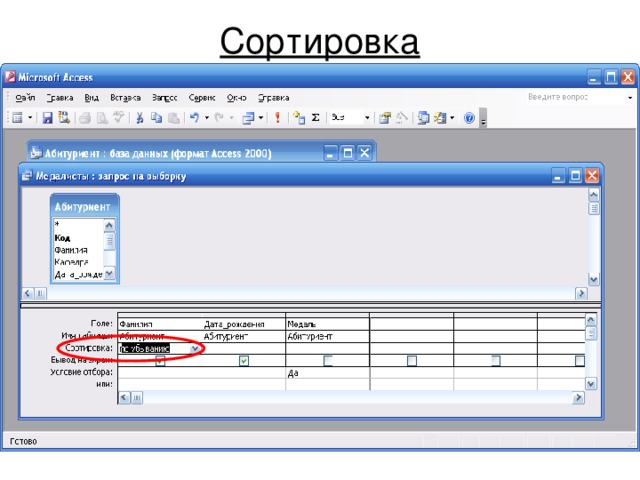Click the Медаль field cell in the grid
The image size is (640, 480).
tap(328, 324)
